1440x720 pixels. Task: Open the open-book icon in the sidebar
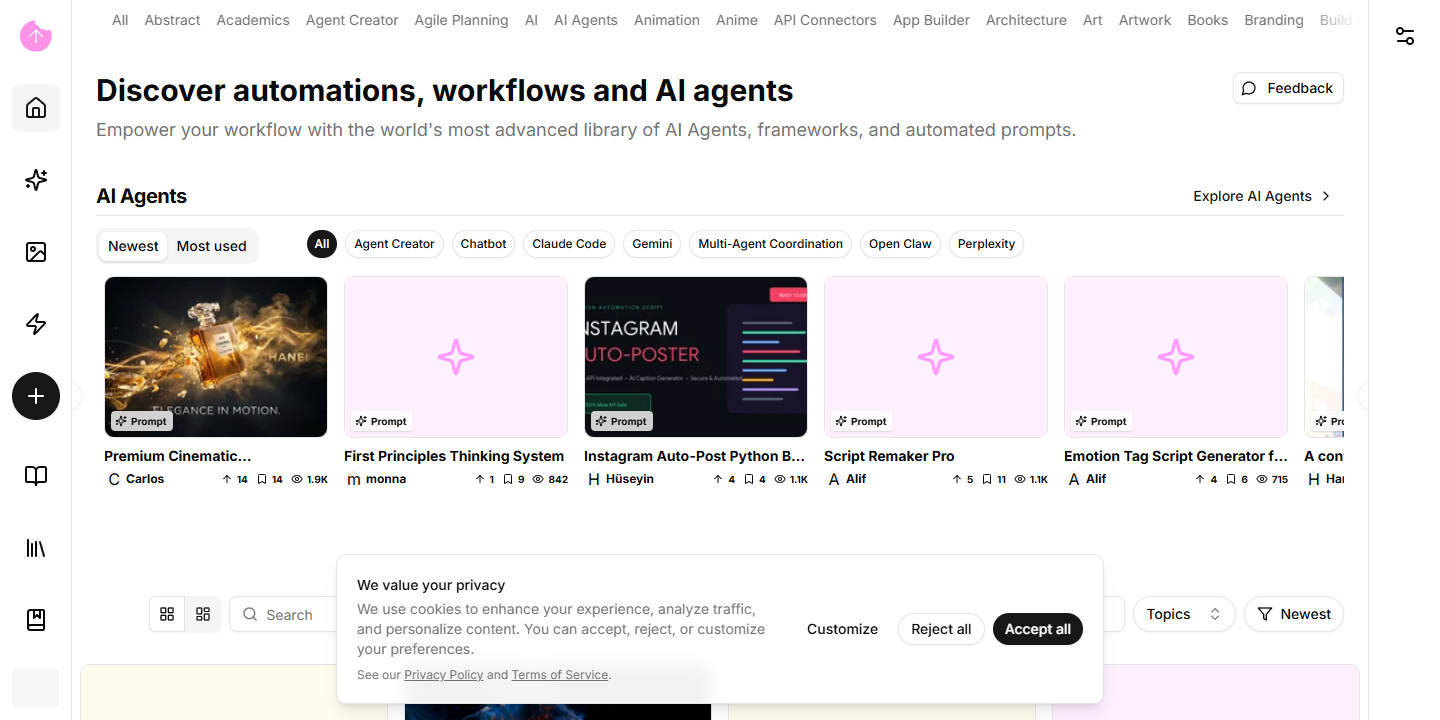click(36, 476)
